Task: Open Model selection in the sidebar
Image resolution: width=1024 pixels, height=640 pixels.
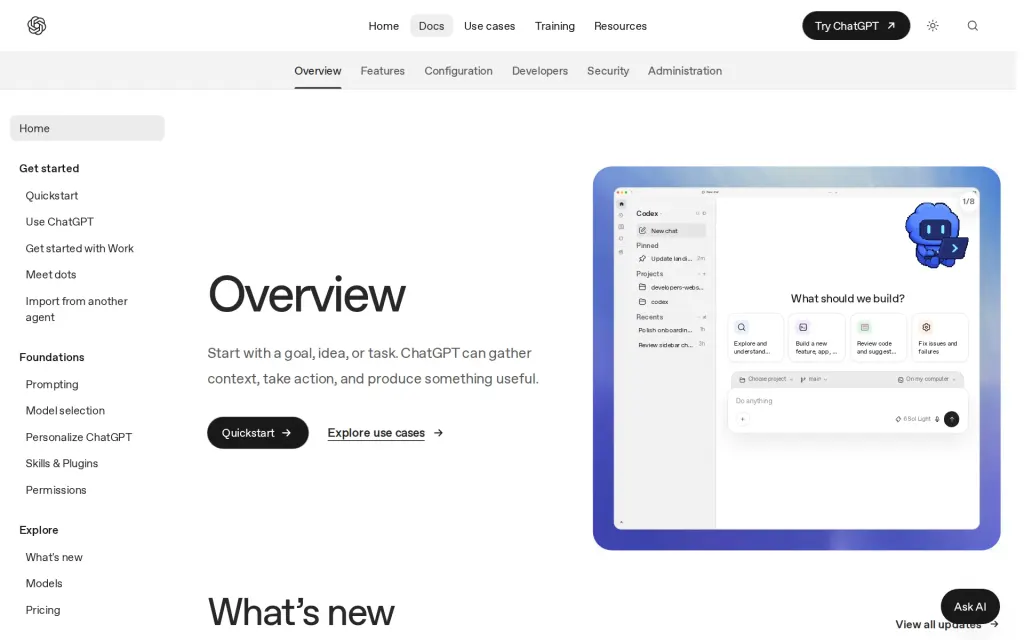Action: pos(65,410)
